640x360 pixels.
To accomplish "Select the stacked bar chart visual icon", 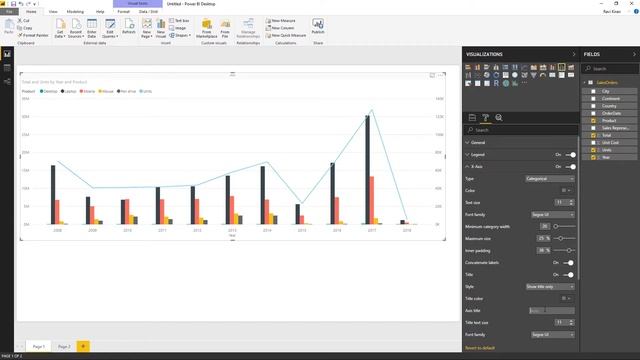I will [468, 67].
